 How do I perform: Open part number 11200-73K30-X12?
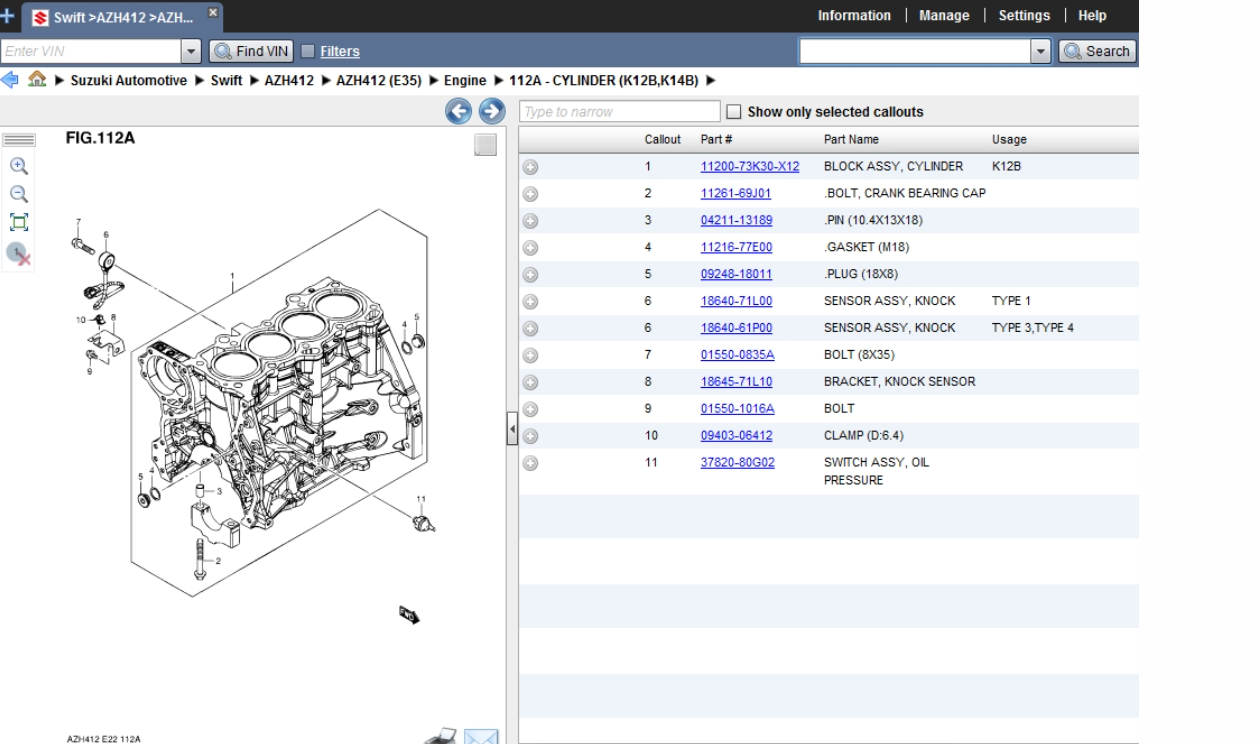point(750,167)
